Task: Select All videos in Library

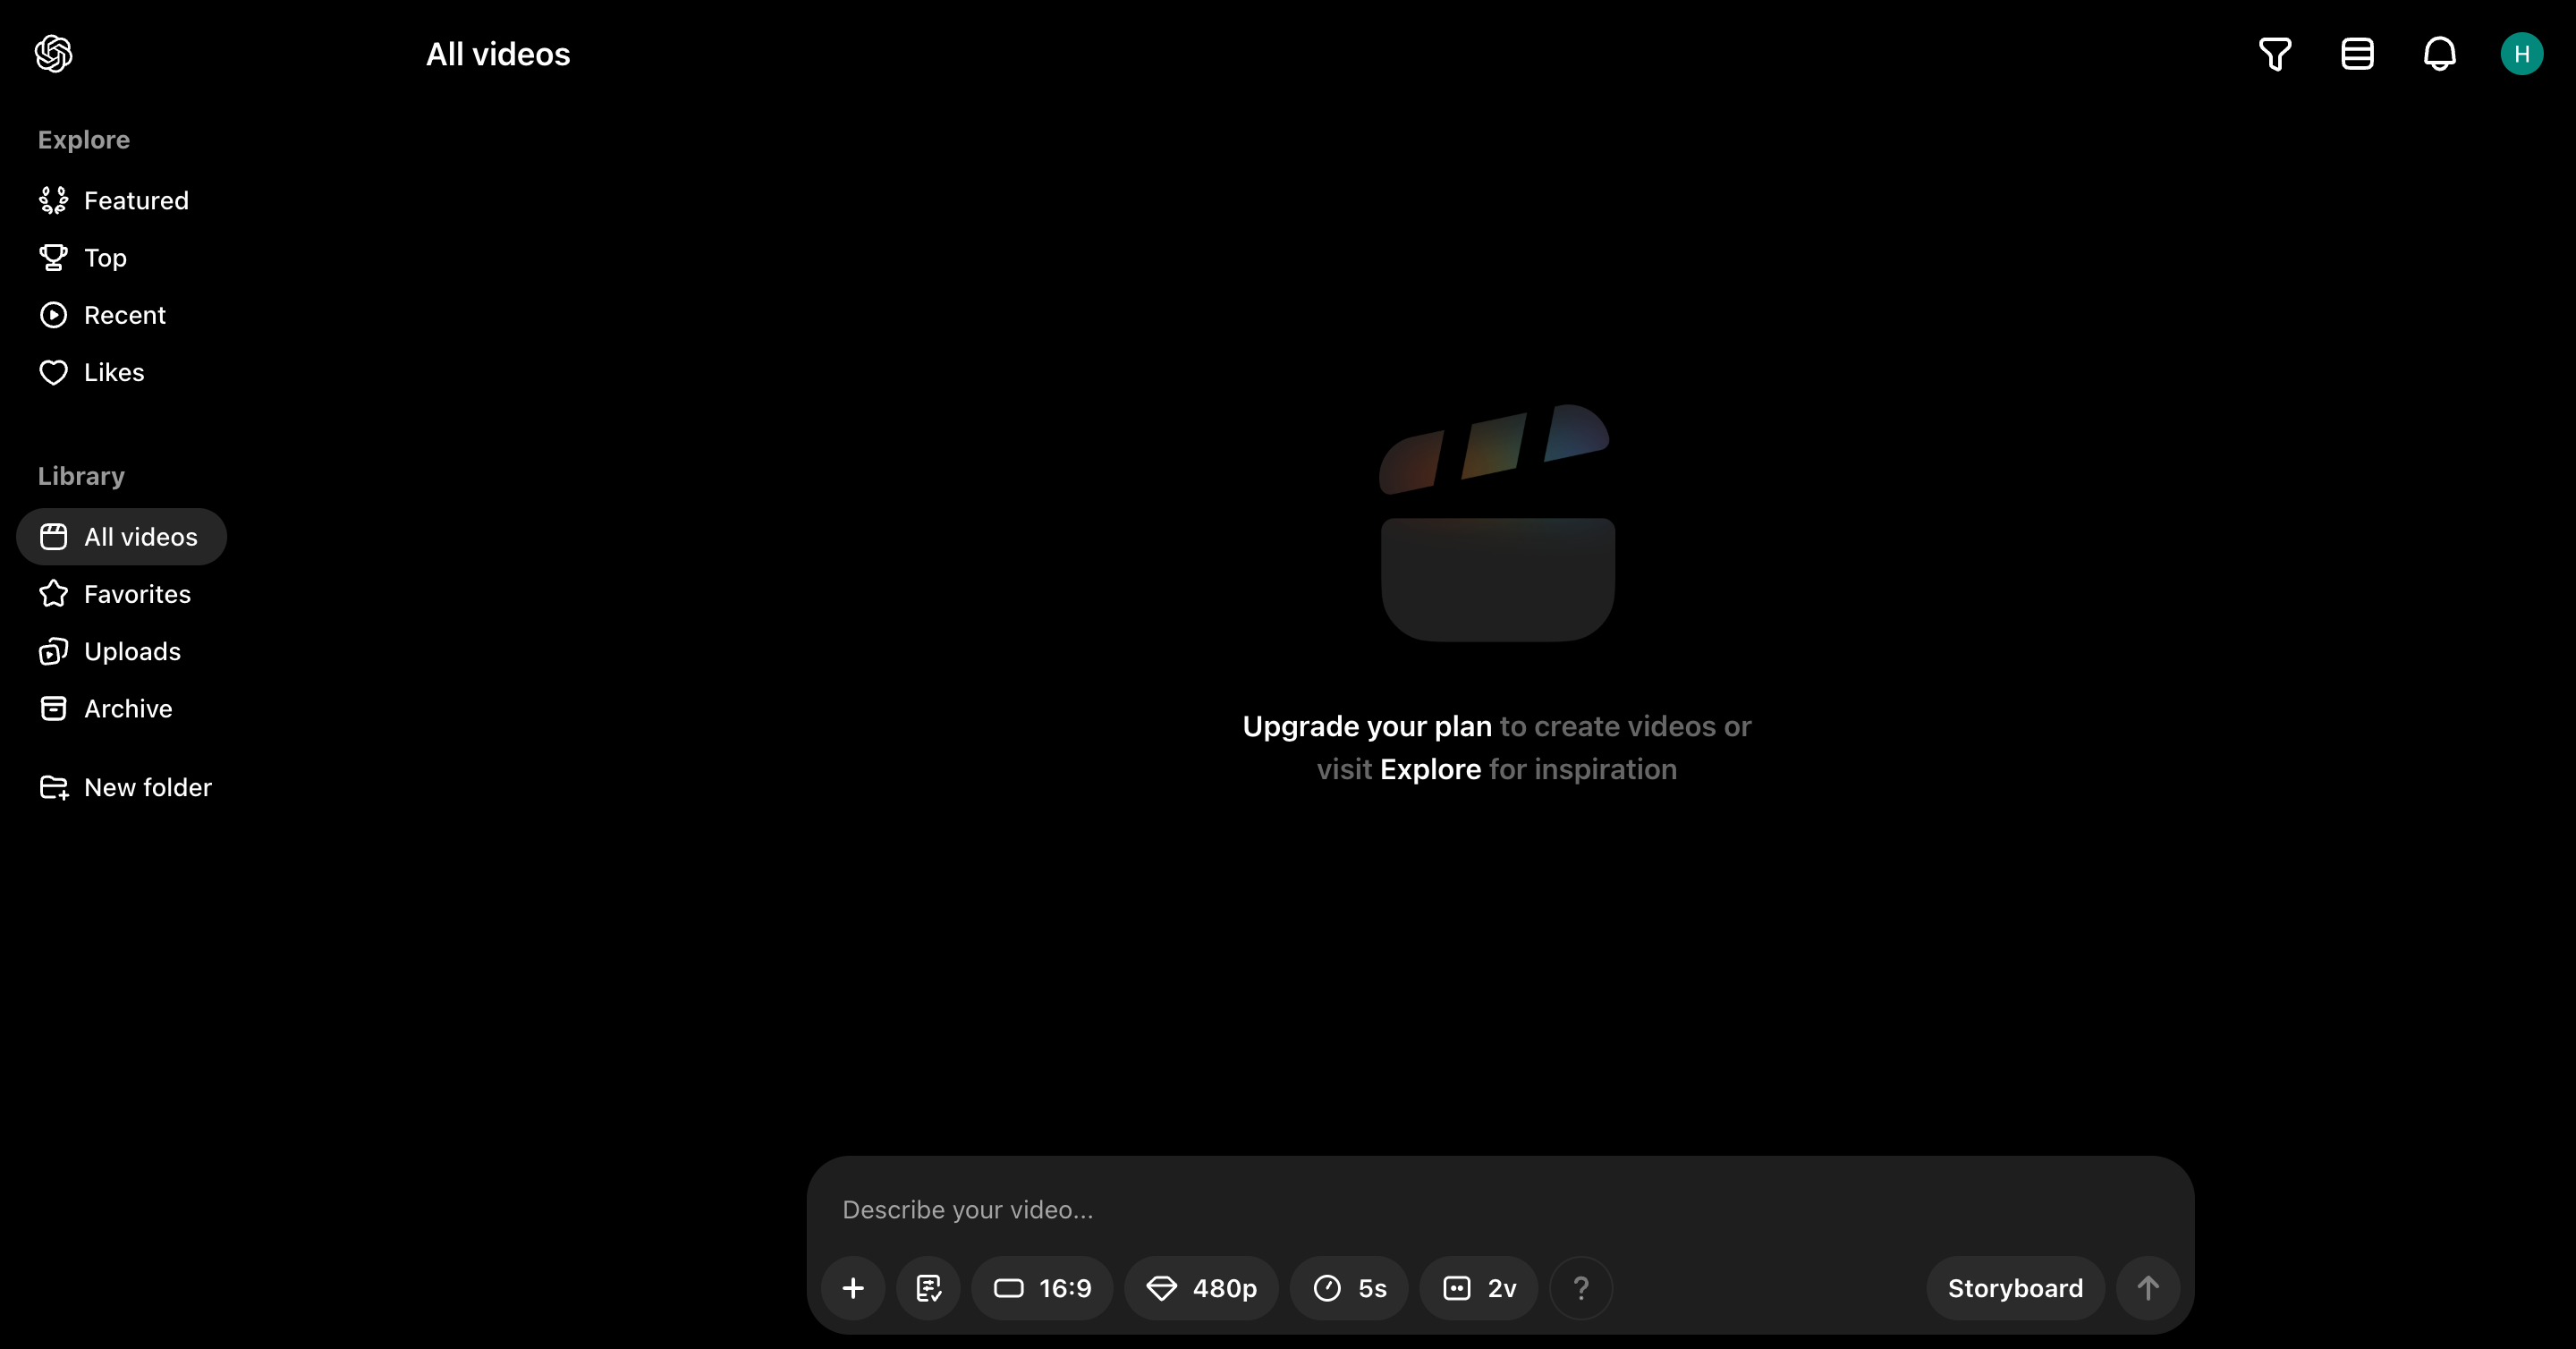Action: click(121, 537)
